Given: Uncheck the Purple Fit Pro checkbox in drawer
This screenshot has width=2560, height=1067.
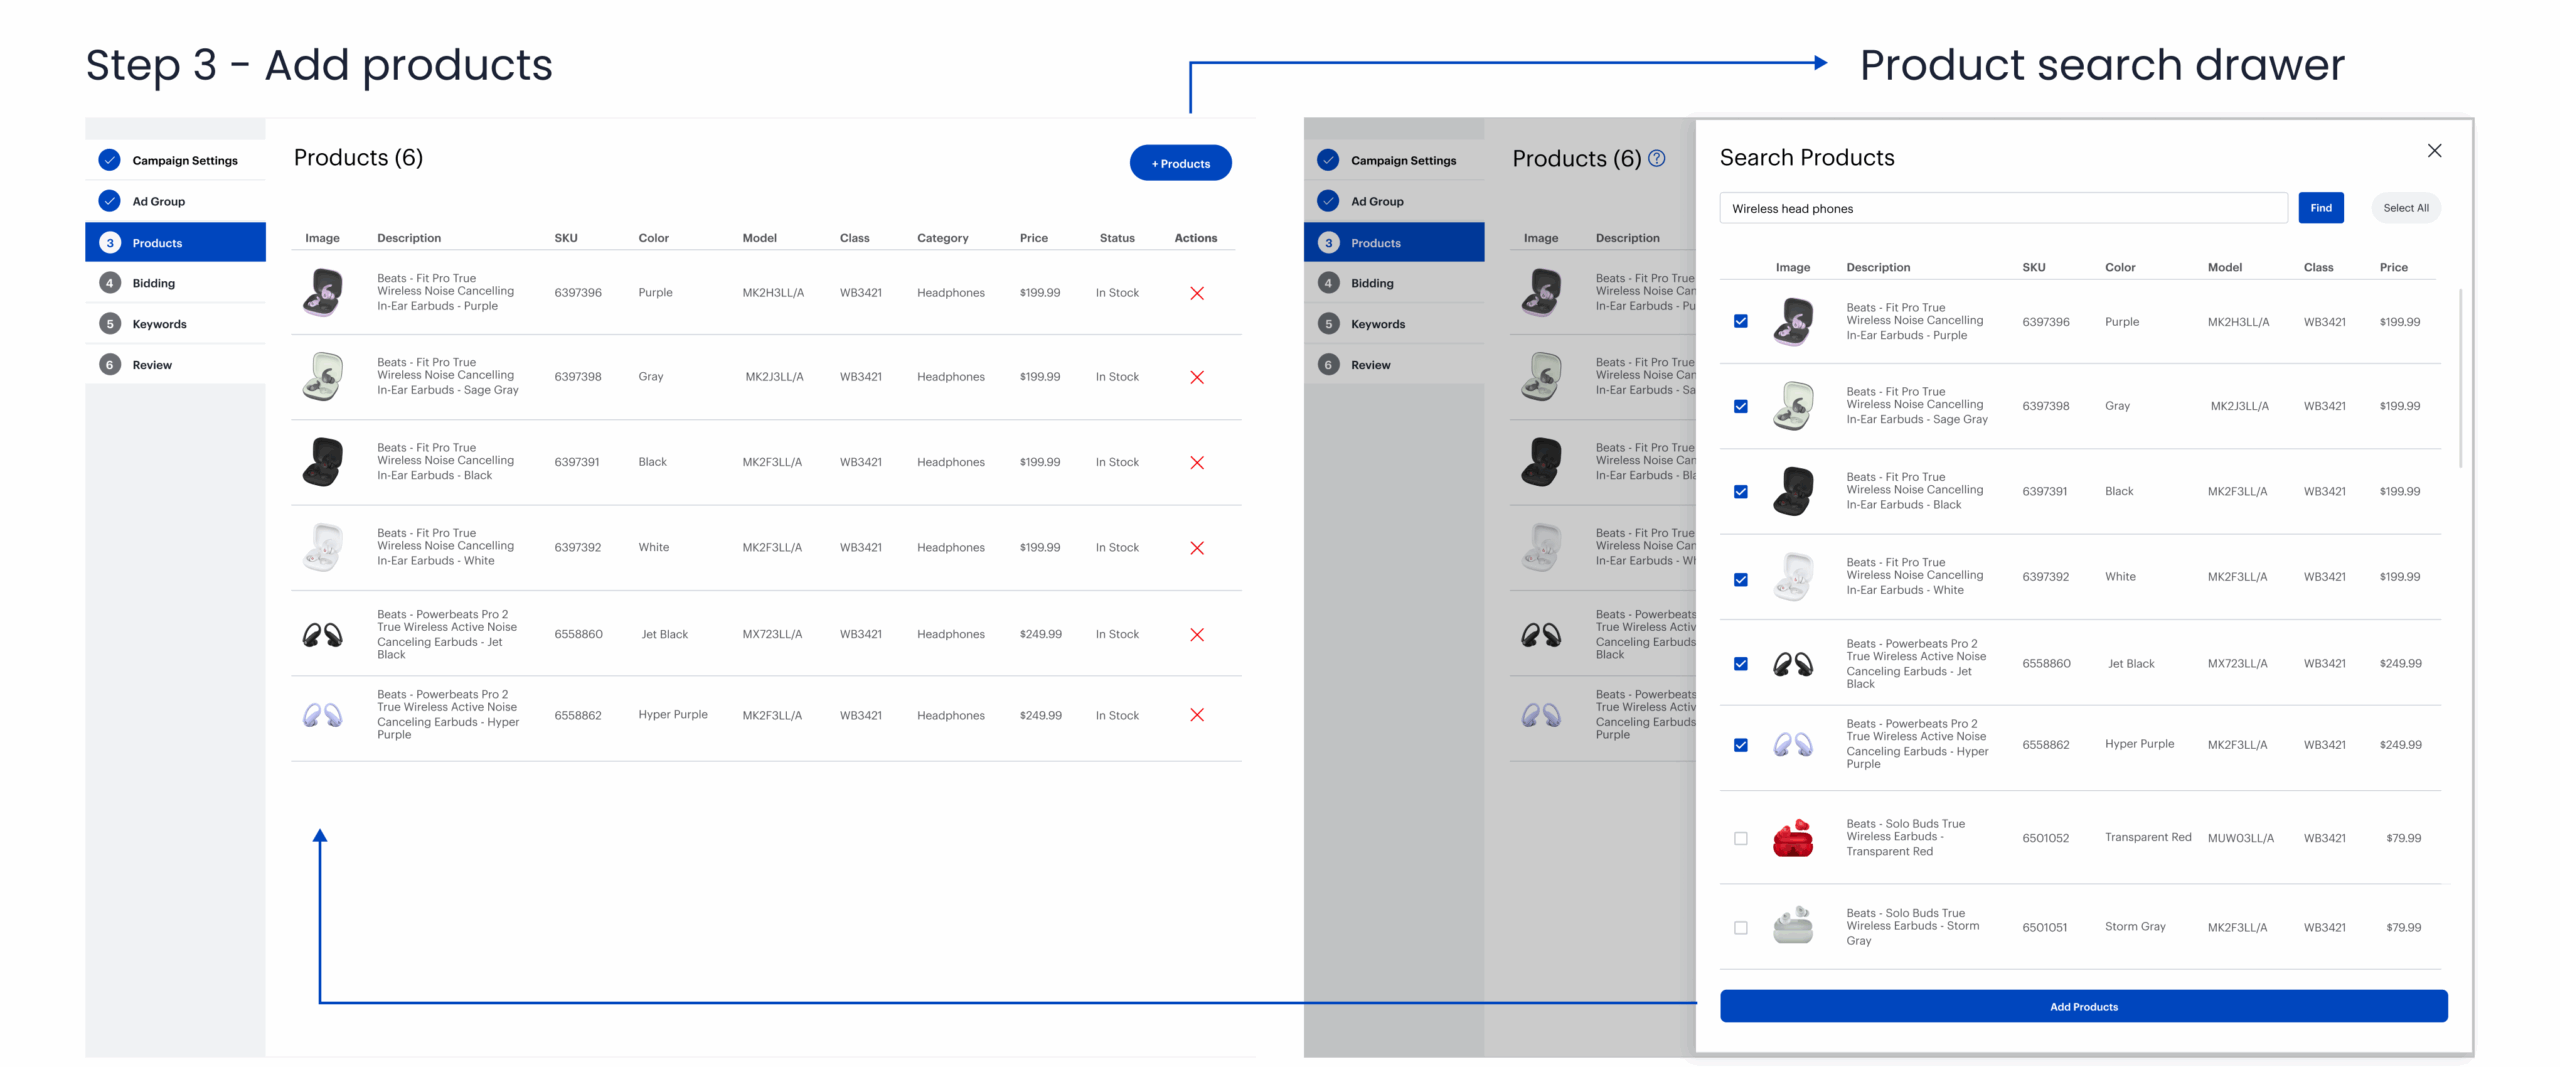Looking at the screenshot, I should pyautogui.click(x=1740, y=321).
